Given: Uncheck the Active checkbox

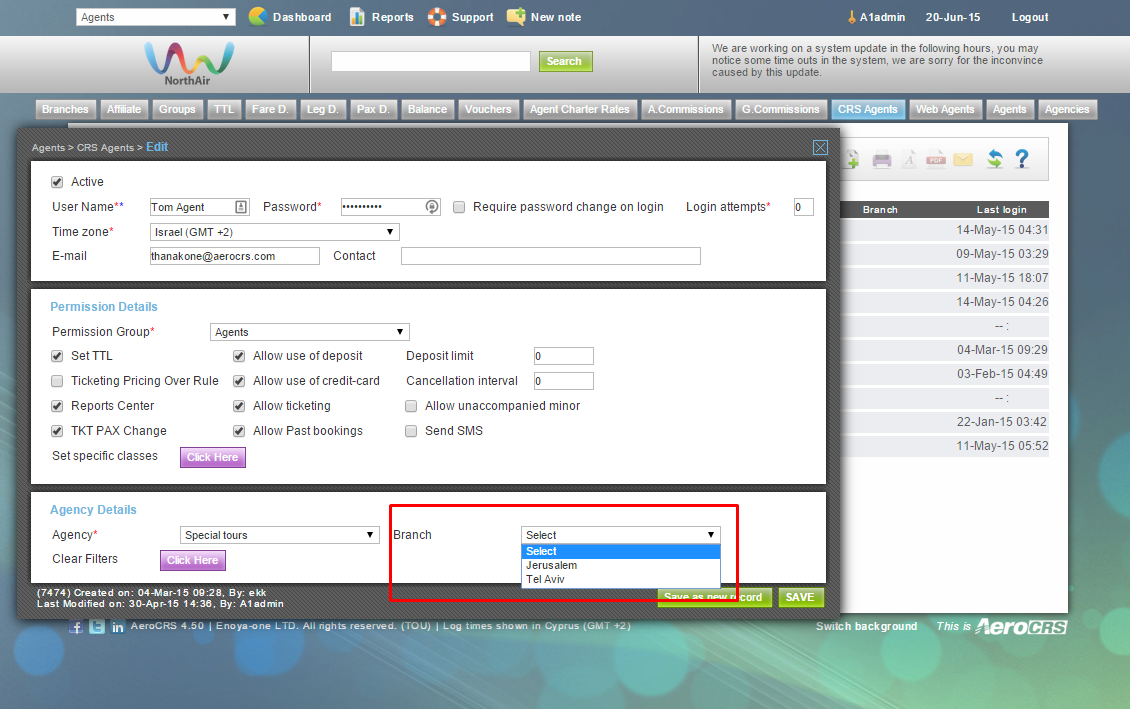Looking at the screenshot, I should coord(57,182).
